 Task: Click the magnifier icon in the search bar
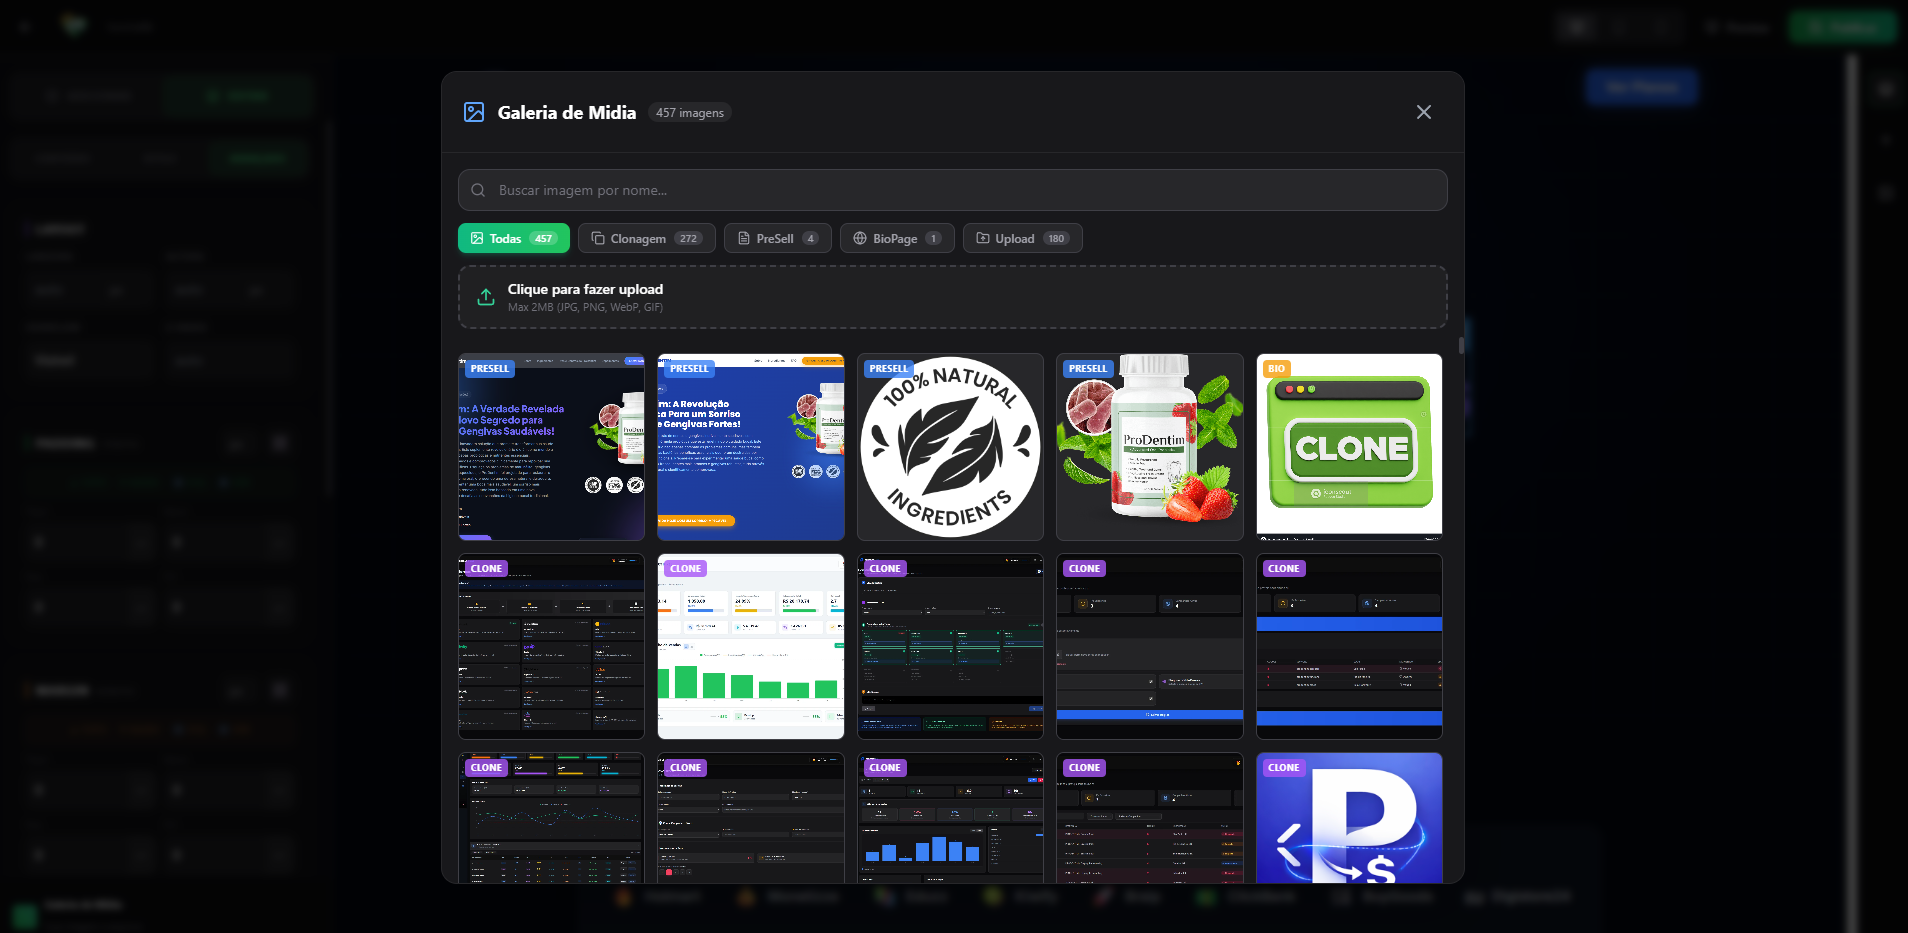(x=478, y=190)
